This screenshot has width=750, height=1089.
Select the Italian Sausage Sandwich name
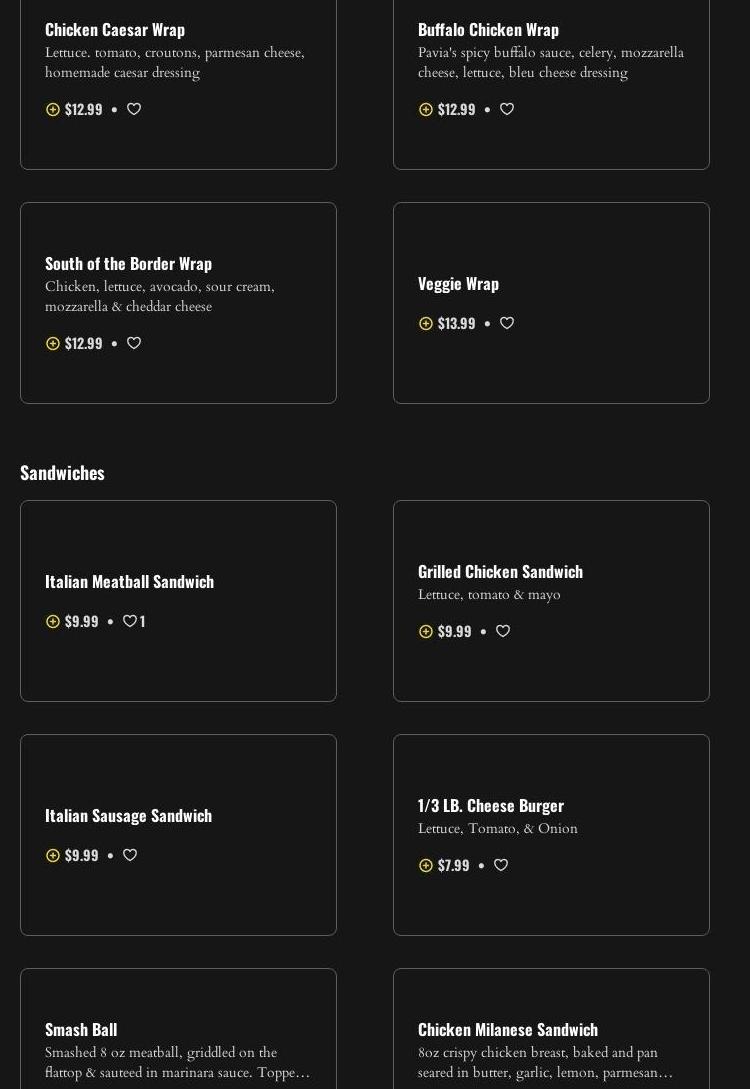[x=128, y=815]
